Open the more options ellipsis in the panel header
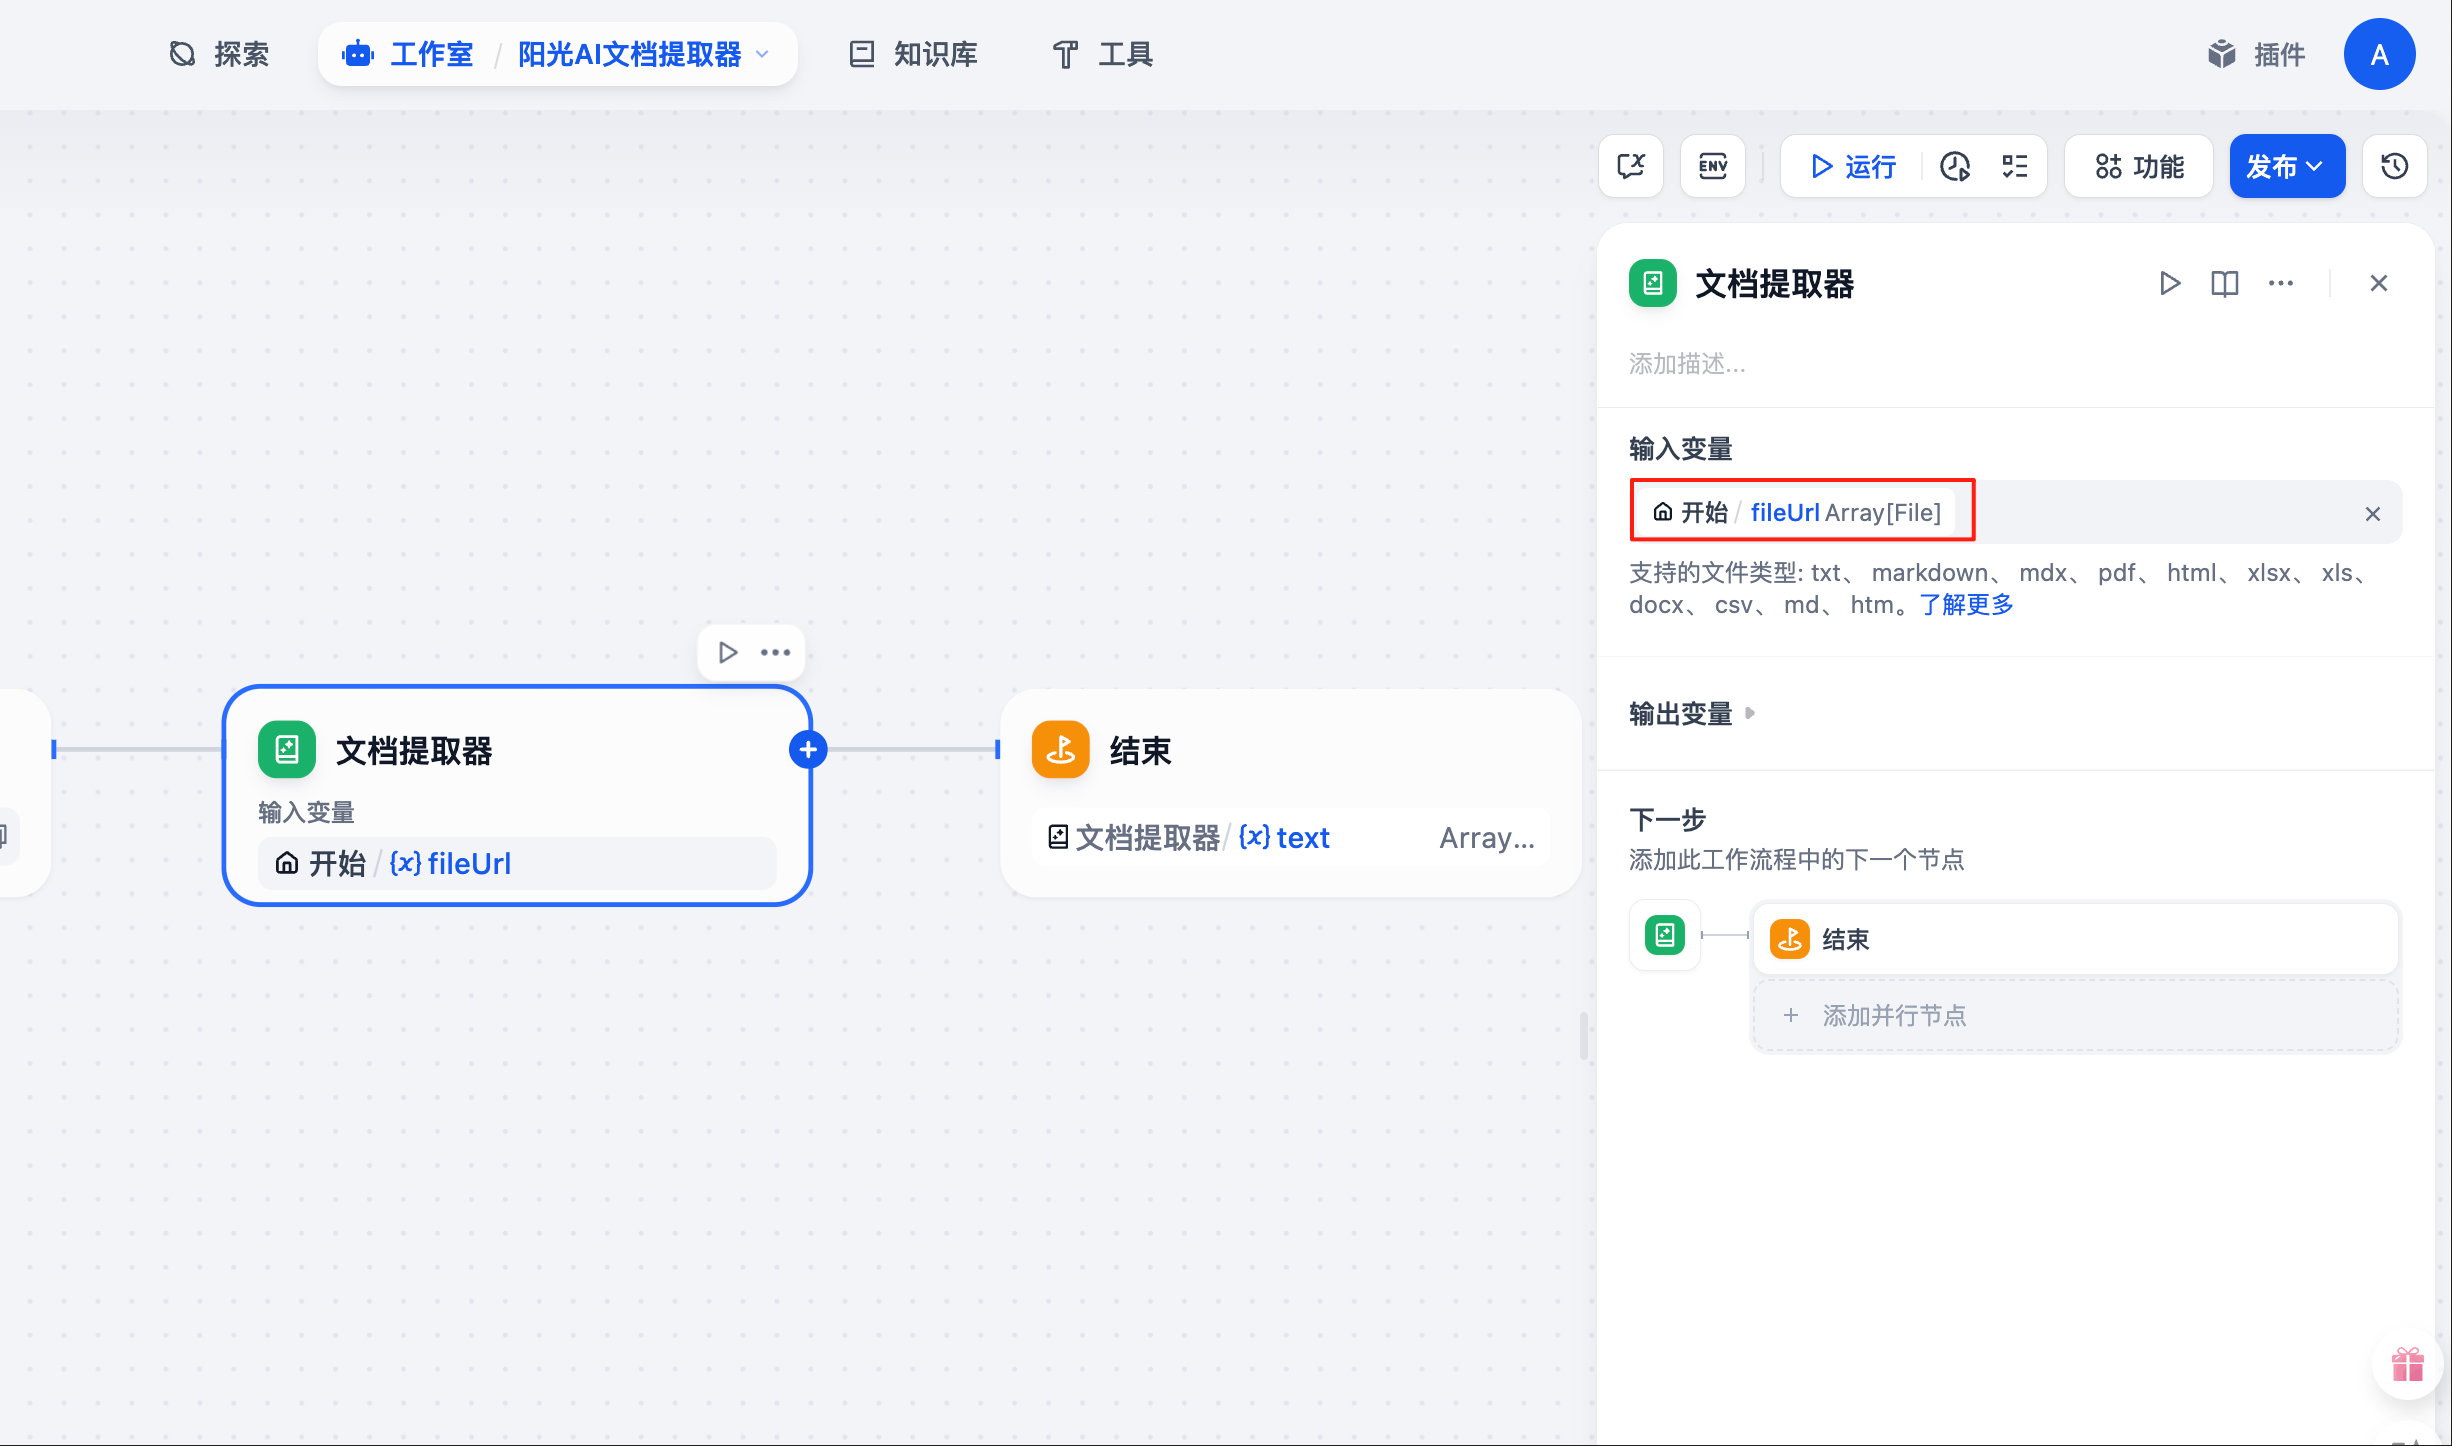 [x=2281, y=283]
